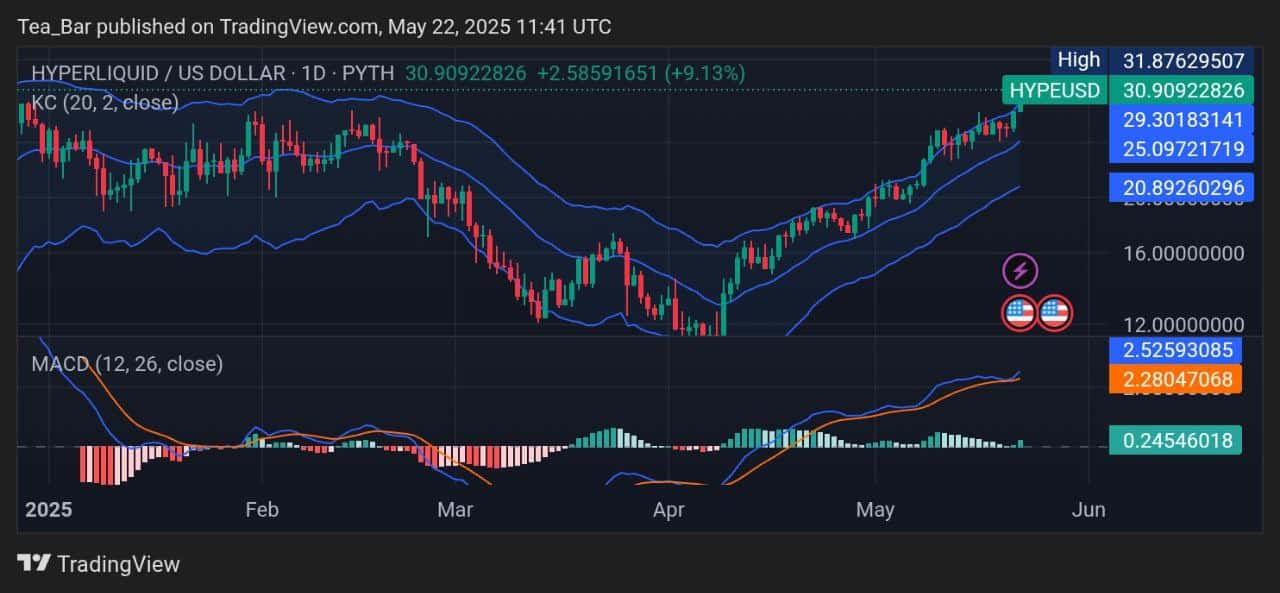Open the MACD (12, 26, close) indicator legend
The height and width of the screenshot is (593, 1280).
(127, 364)
